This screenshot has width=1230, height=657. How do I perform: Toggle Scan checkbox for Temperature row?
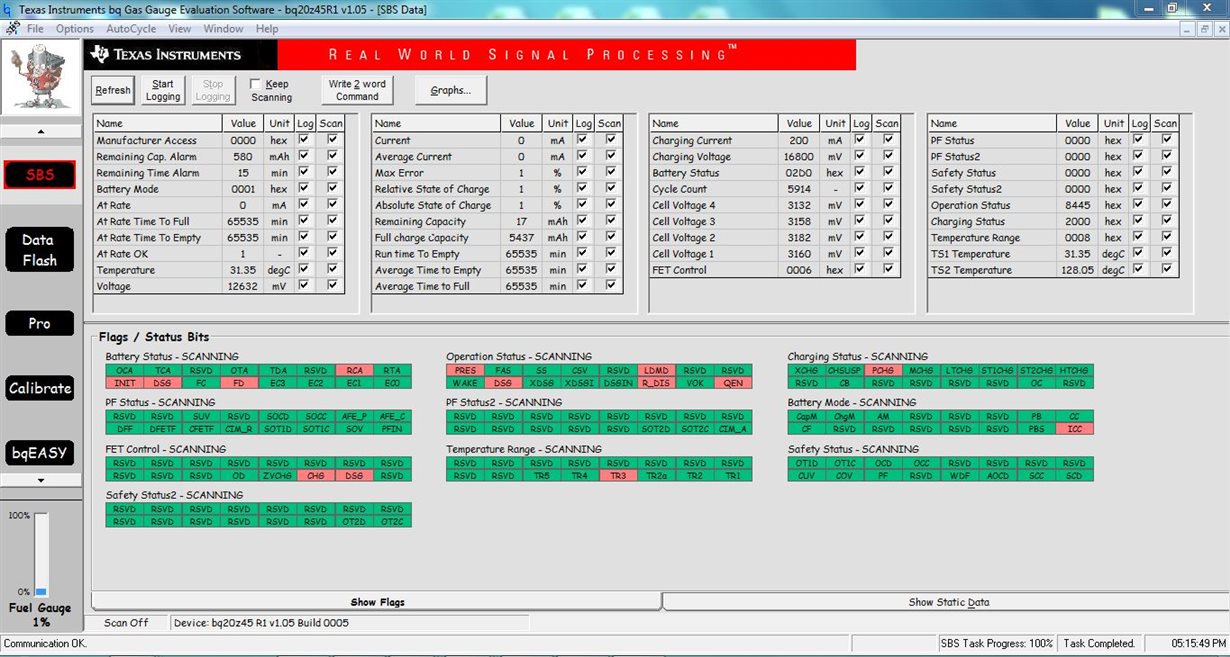[x=331, y=270]
